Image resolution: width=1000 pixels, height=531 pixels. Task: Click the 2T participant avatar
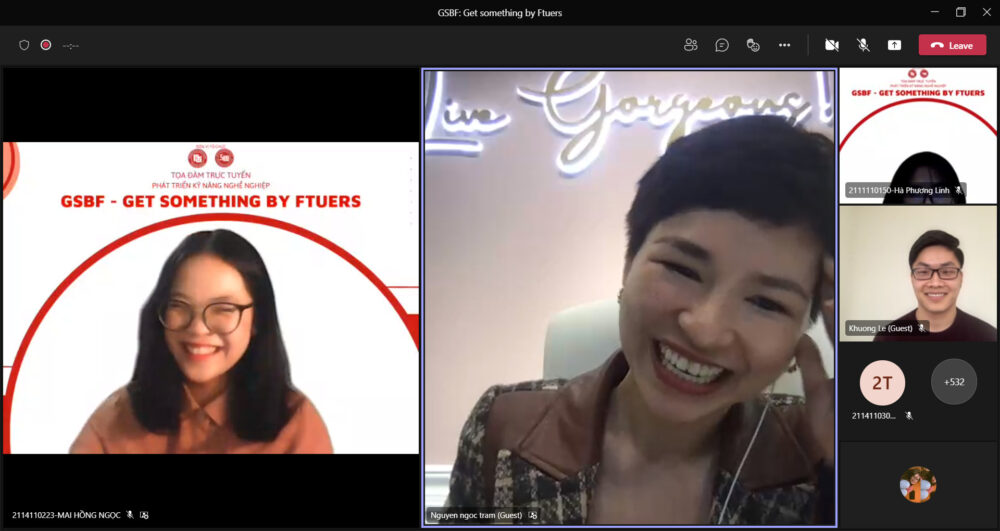882,382
